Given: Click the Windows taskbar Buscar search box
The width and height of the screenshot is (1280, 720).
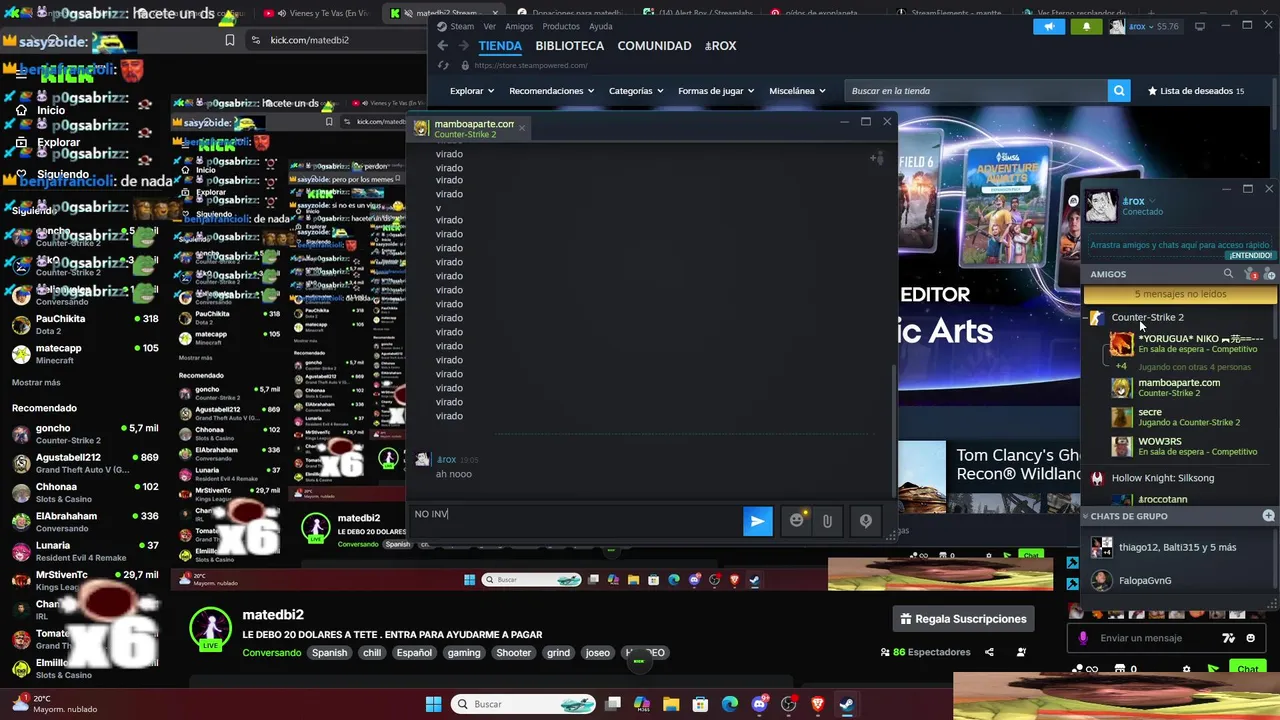Looking at the screenshot, I should 523,704.
